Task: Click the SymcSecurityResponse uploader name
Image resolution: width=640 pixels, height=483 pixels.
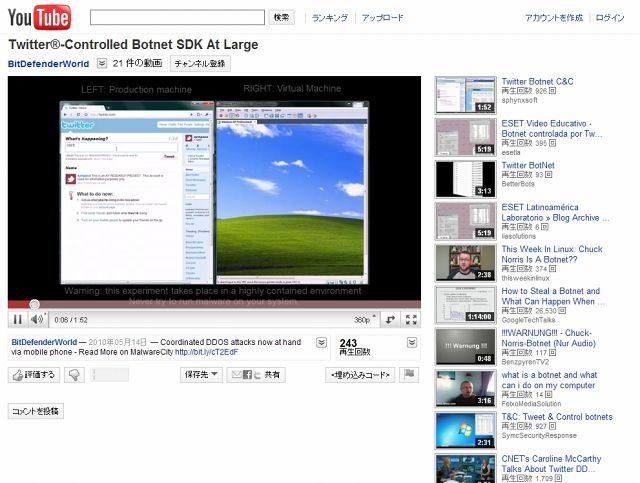Action: tap(539, 436)
